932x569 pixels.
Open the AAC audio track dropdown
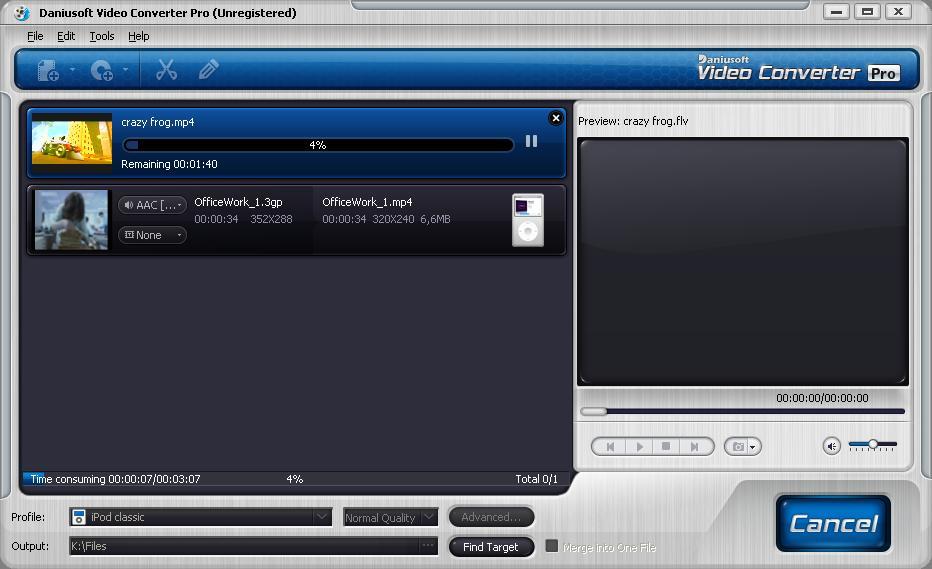(153, 205)
